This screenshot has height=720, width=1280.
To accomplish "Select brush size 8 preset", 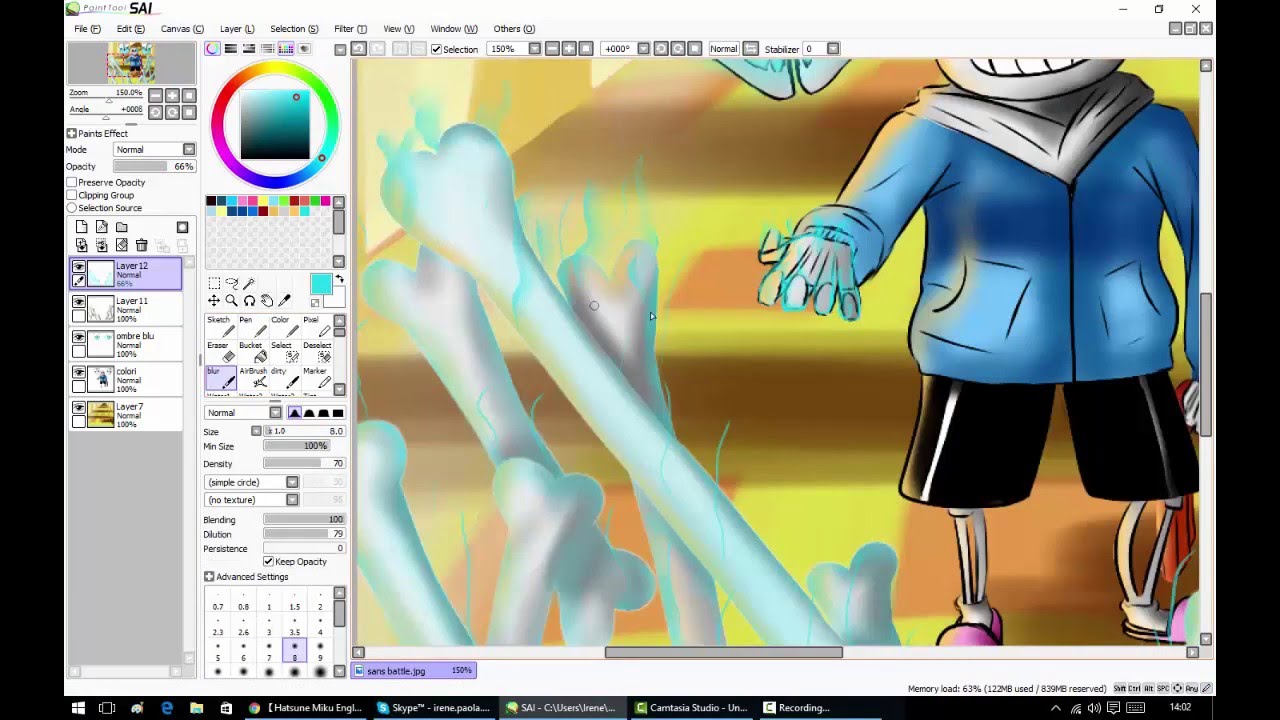I will 294,652.
